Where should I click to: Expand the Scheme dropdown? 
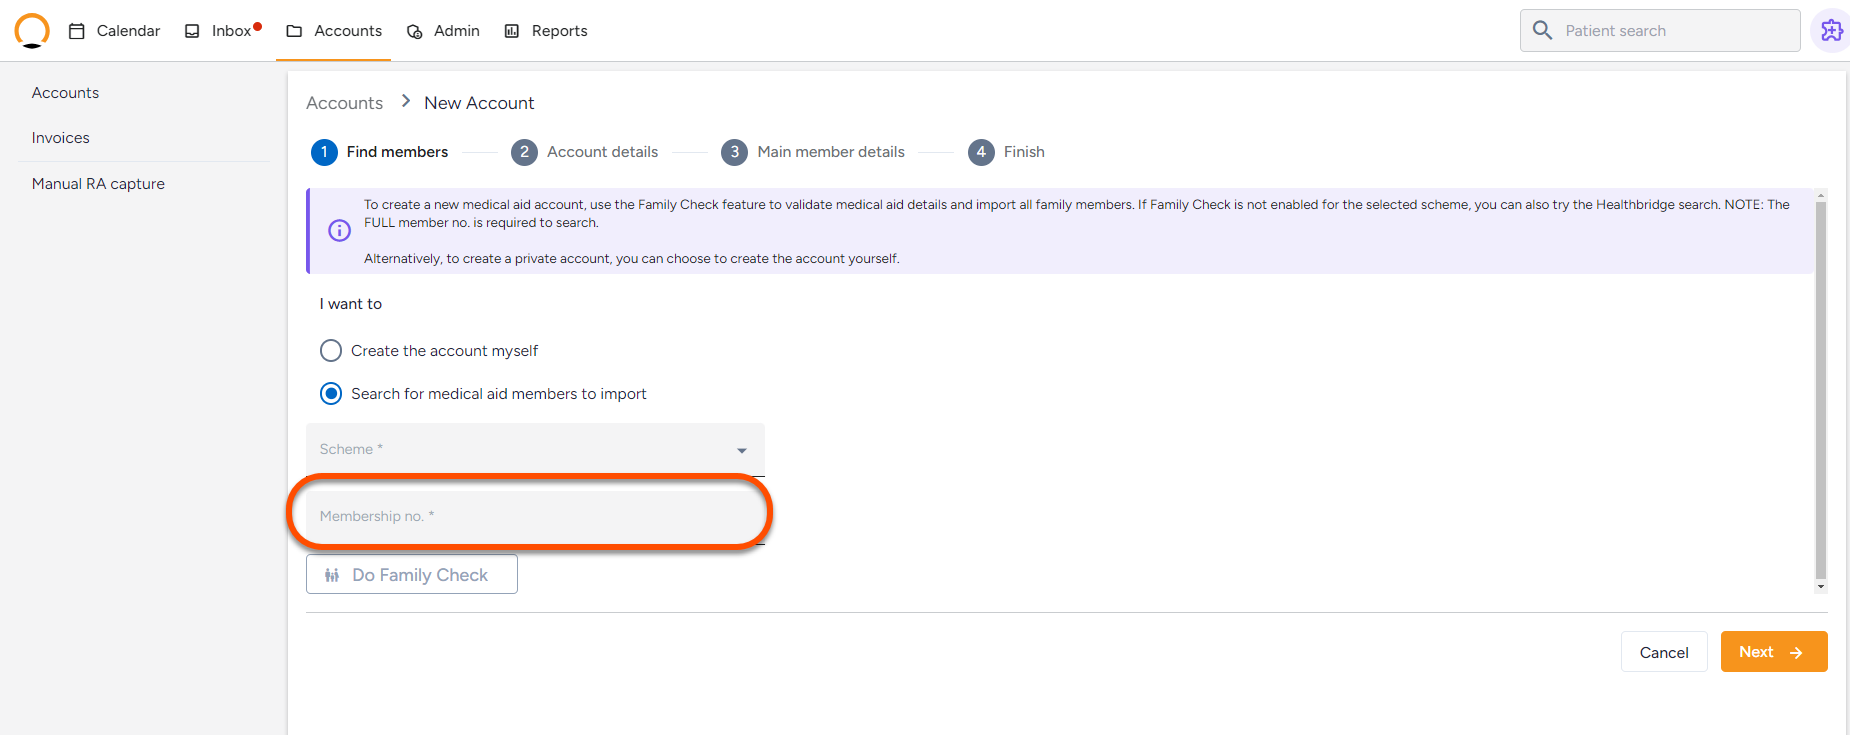pyautogui.click(x=535, y=450)
